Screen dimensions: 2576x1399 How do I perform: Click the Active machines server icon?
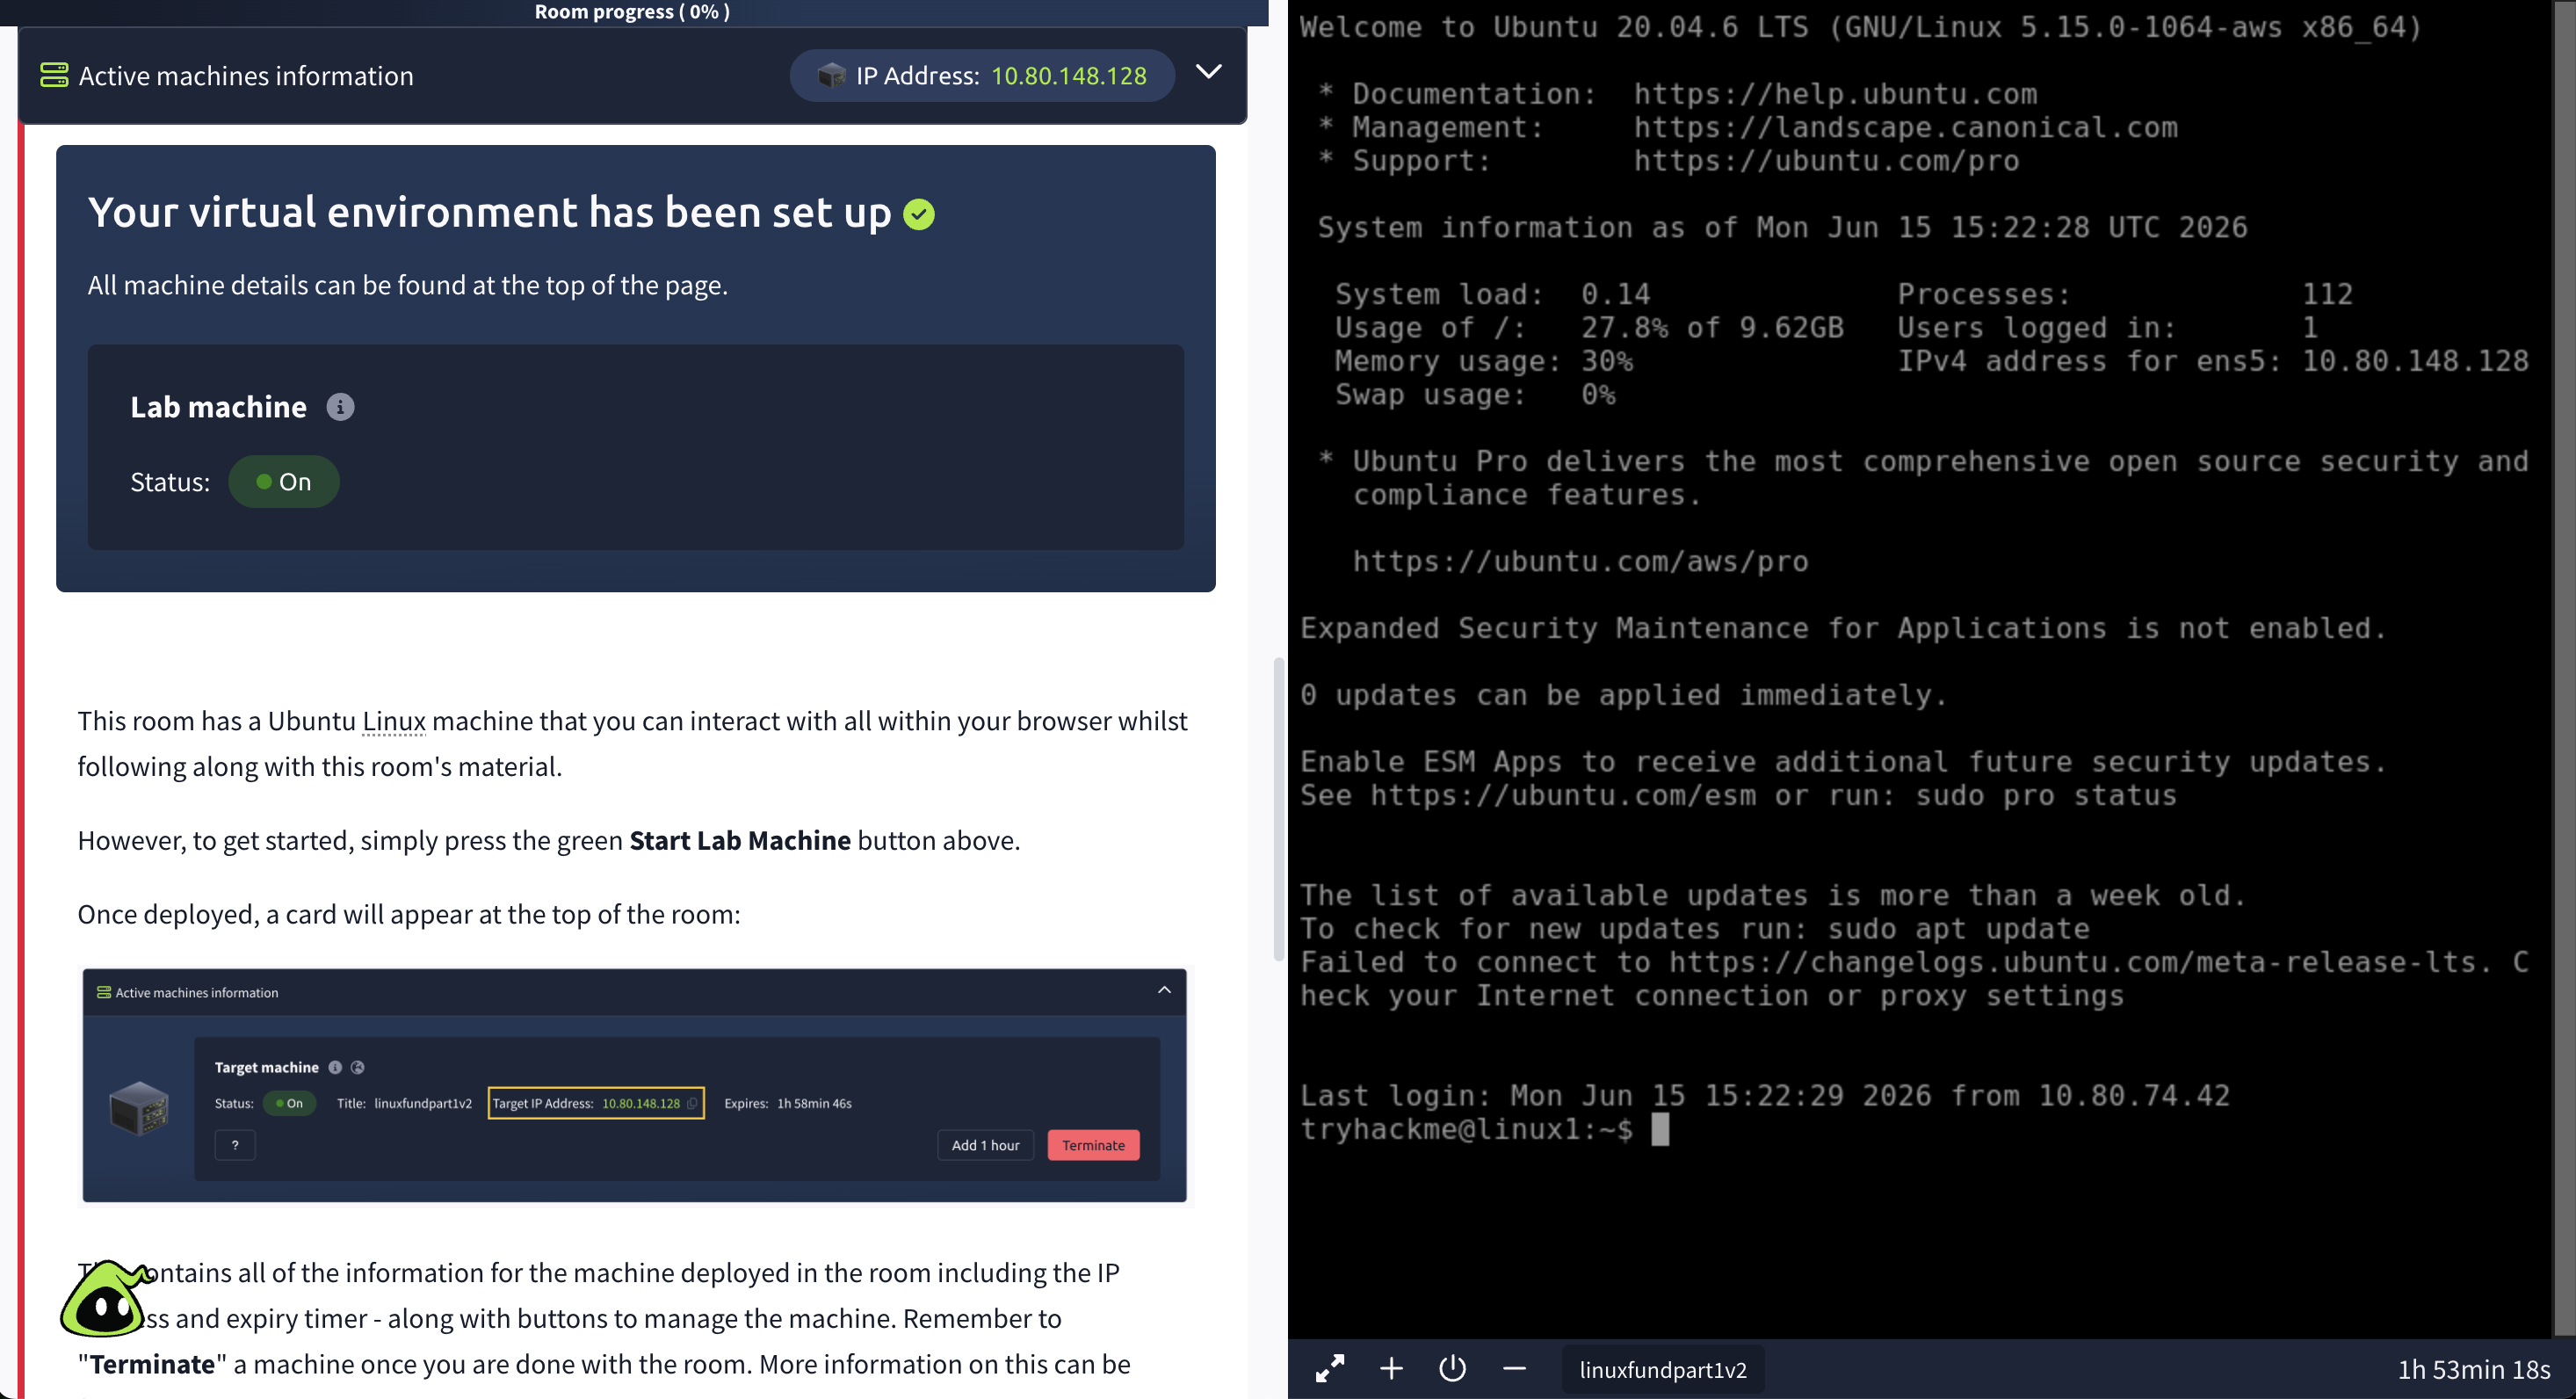point(54,75)
